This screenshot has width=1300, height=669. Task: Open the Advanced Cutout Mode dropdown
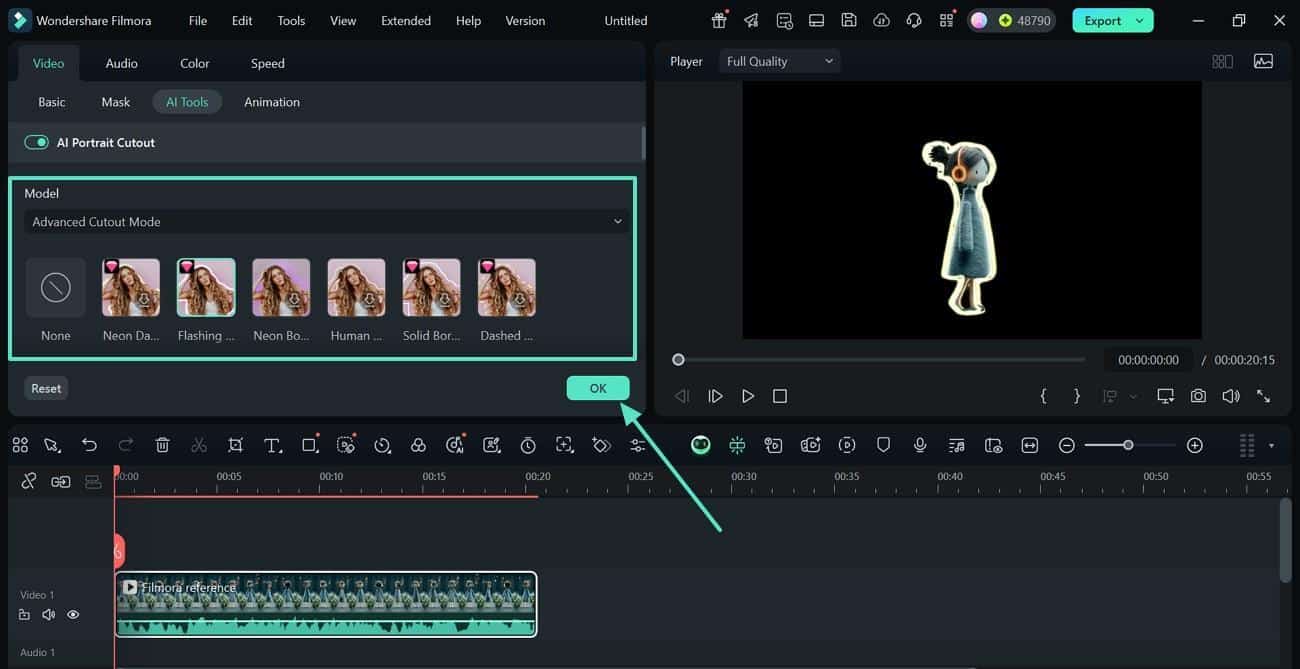click(326, 221)
